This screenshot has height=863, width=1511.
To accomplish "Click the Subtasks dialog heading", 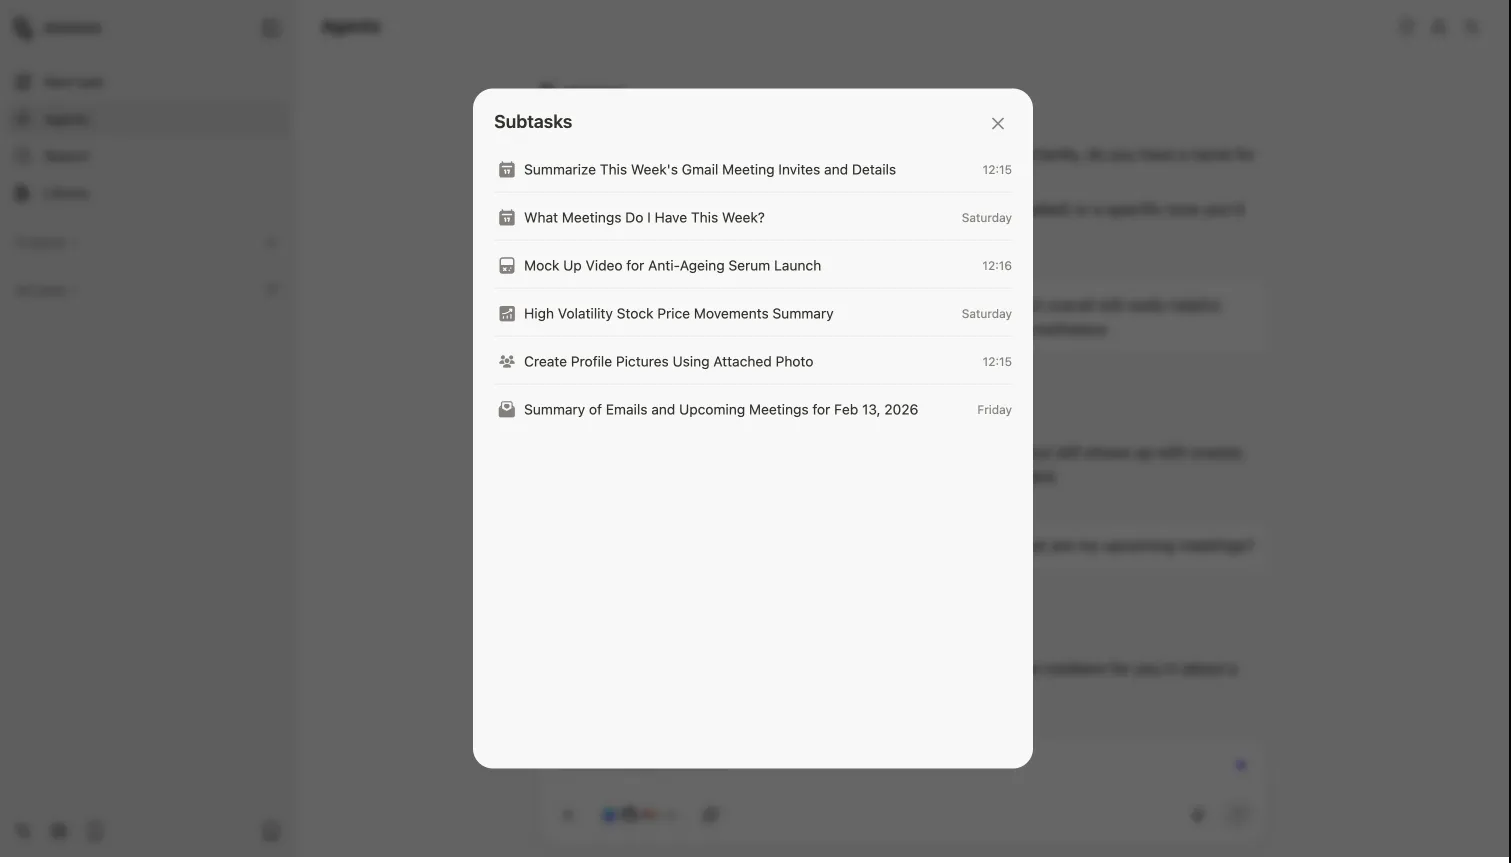I will [x=533, y=122].
